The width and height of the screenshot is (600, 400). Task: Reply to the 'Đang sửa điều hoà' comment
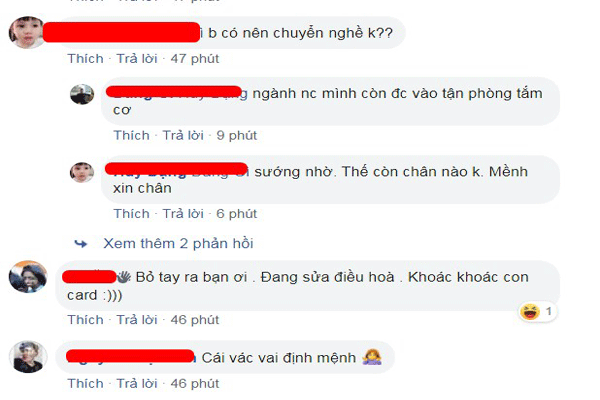tap(137, 320)
